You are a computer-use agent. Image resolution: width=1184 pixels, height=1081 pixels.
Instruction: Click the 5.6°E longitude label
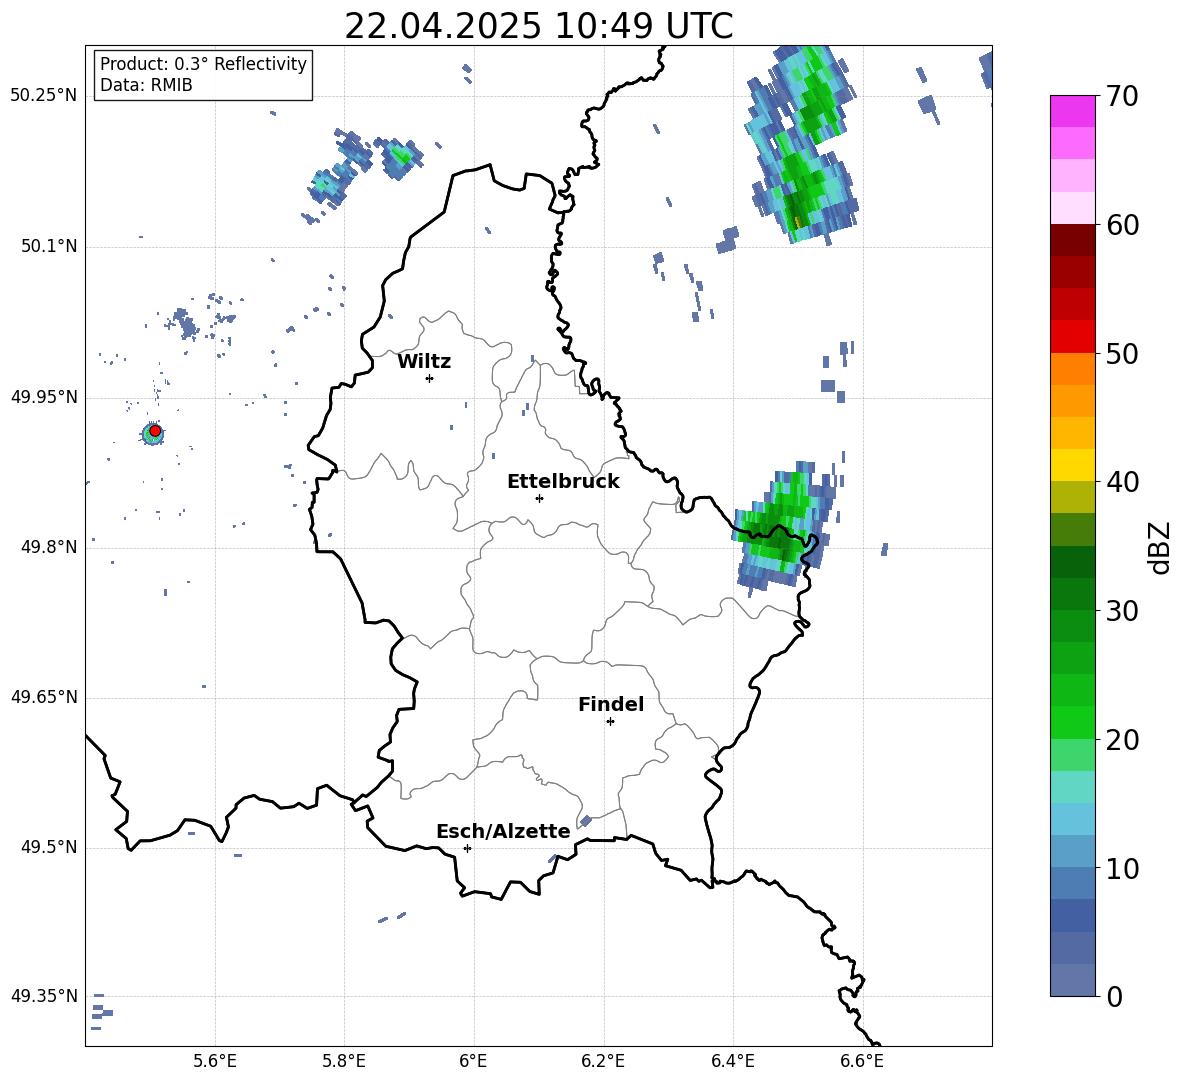click(215, 1061)
